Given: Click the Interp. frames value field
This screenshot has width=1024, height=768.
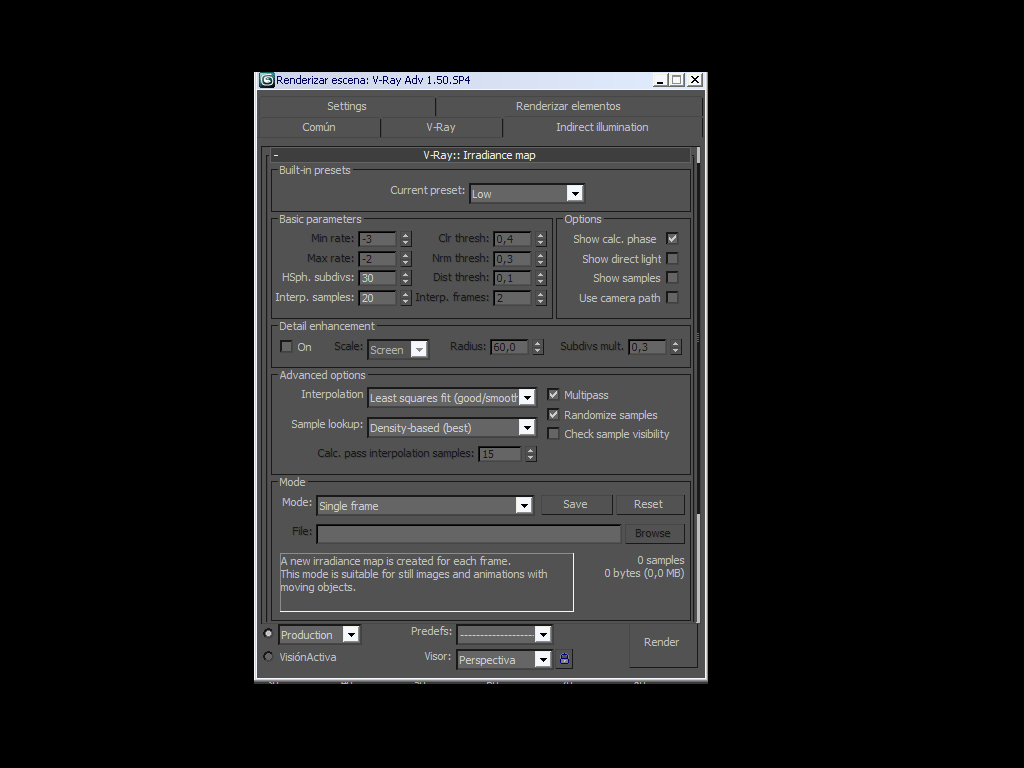Looking at the screenshot, I should [512, 298].
